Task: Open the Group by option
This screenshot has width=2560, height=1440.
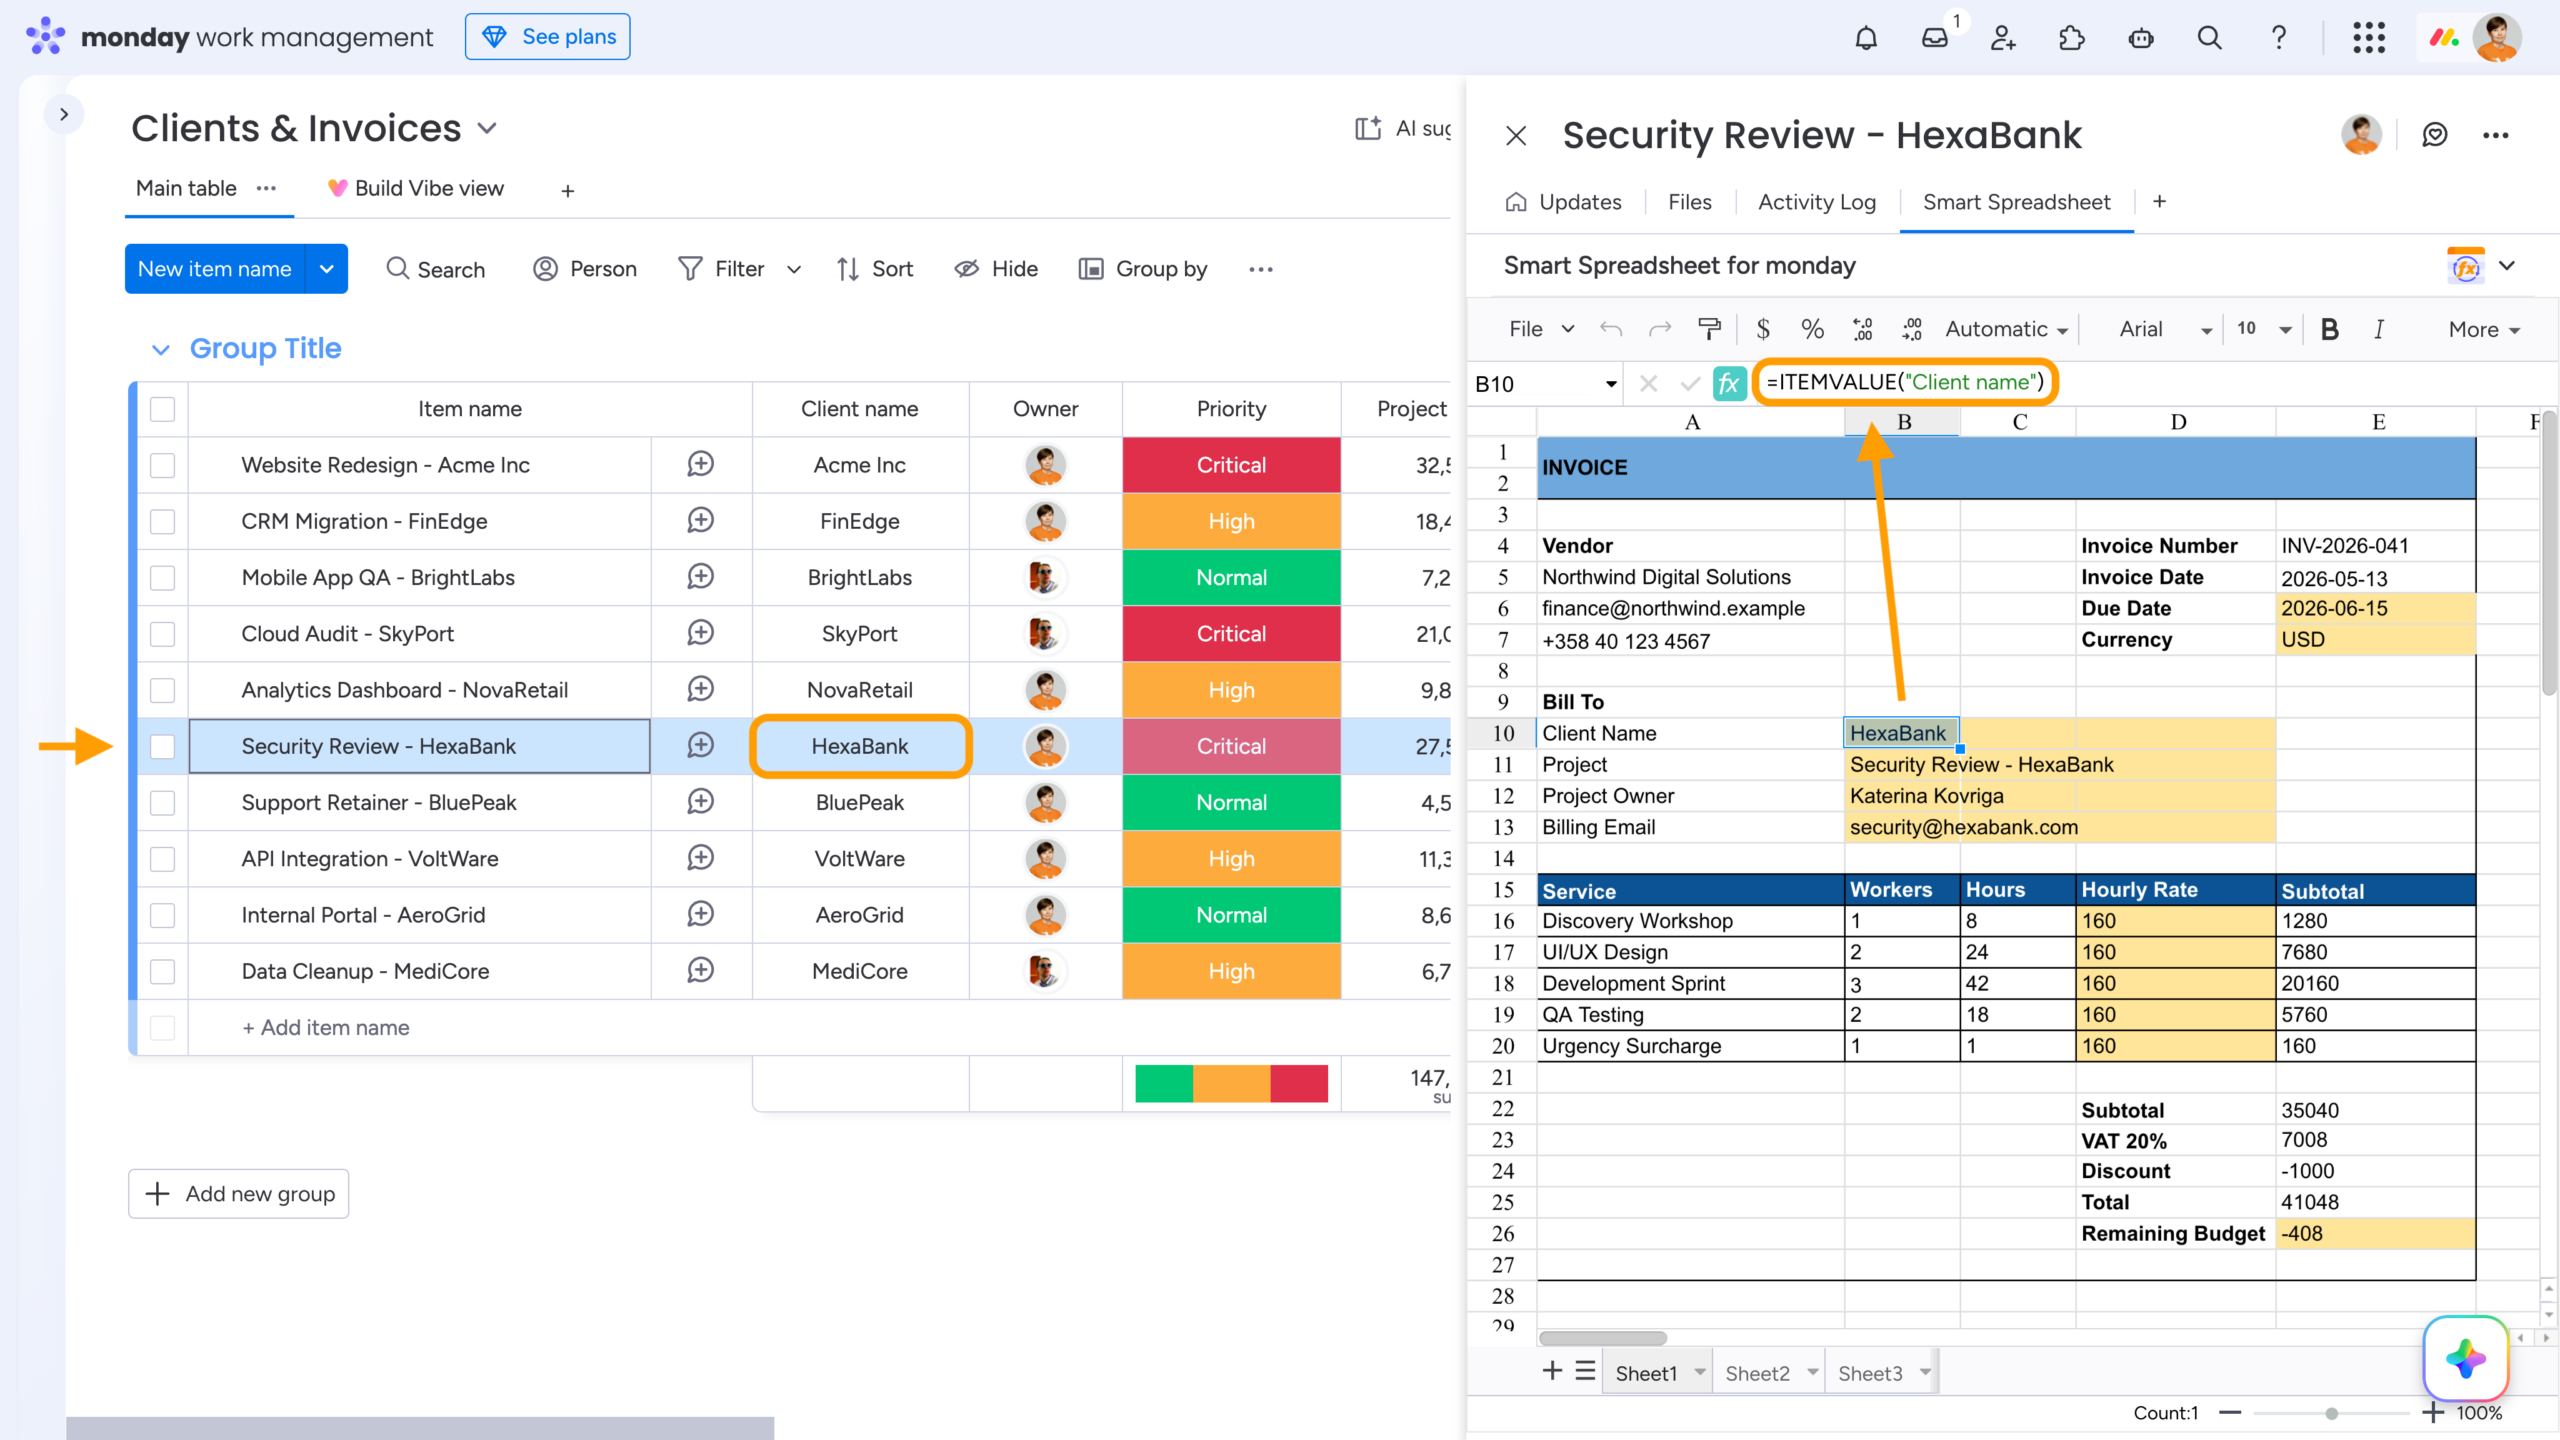Action: [x=1143, y=269]
